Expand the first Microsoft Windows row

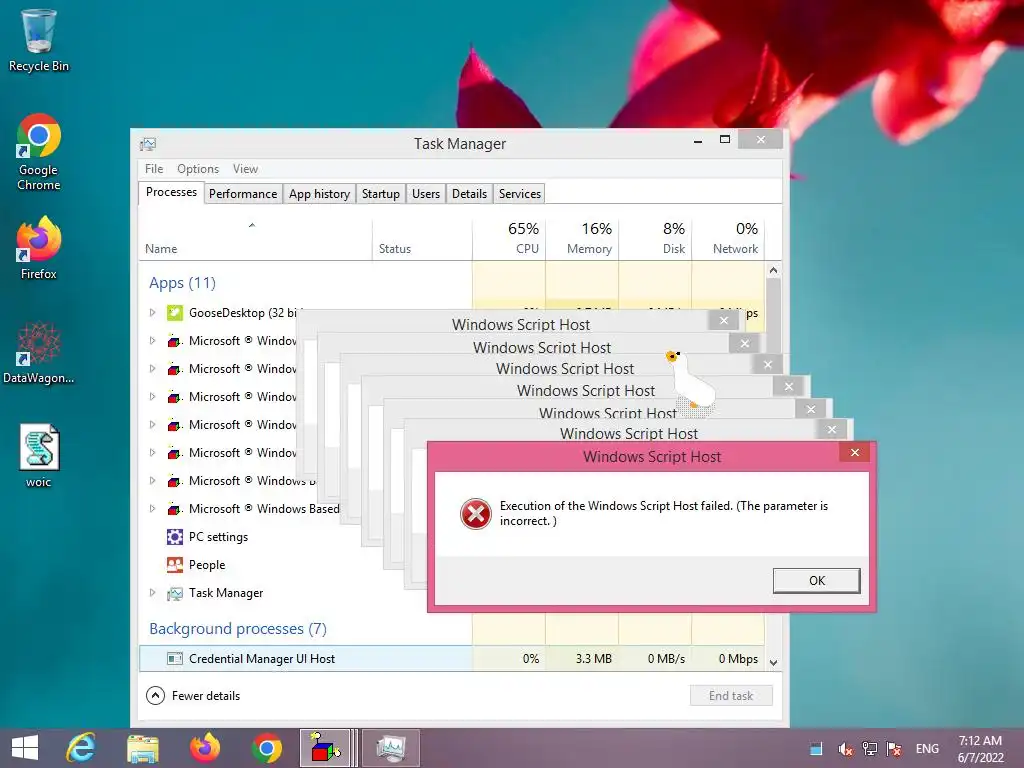click(152, 341)
